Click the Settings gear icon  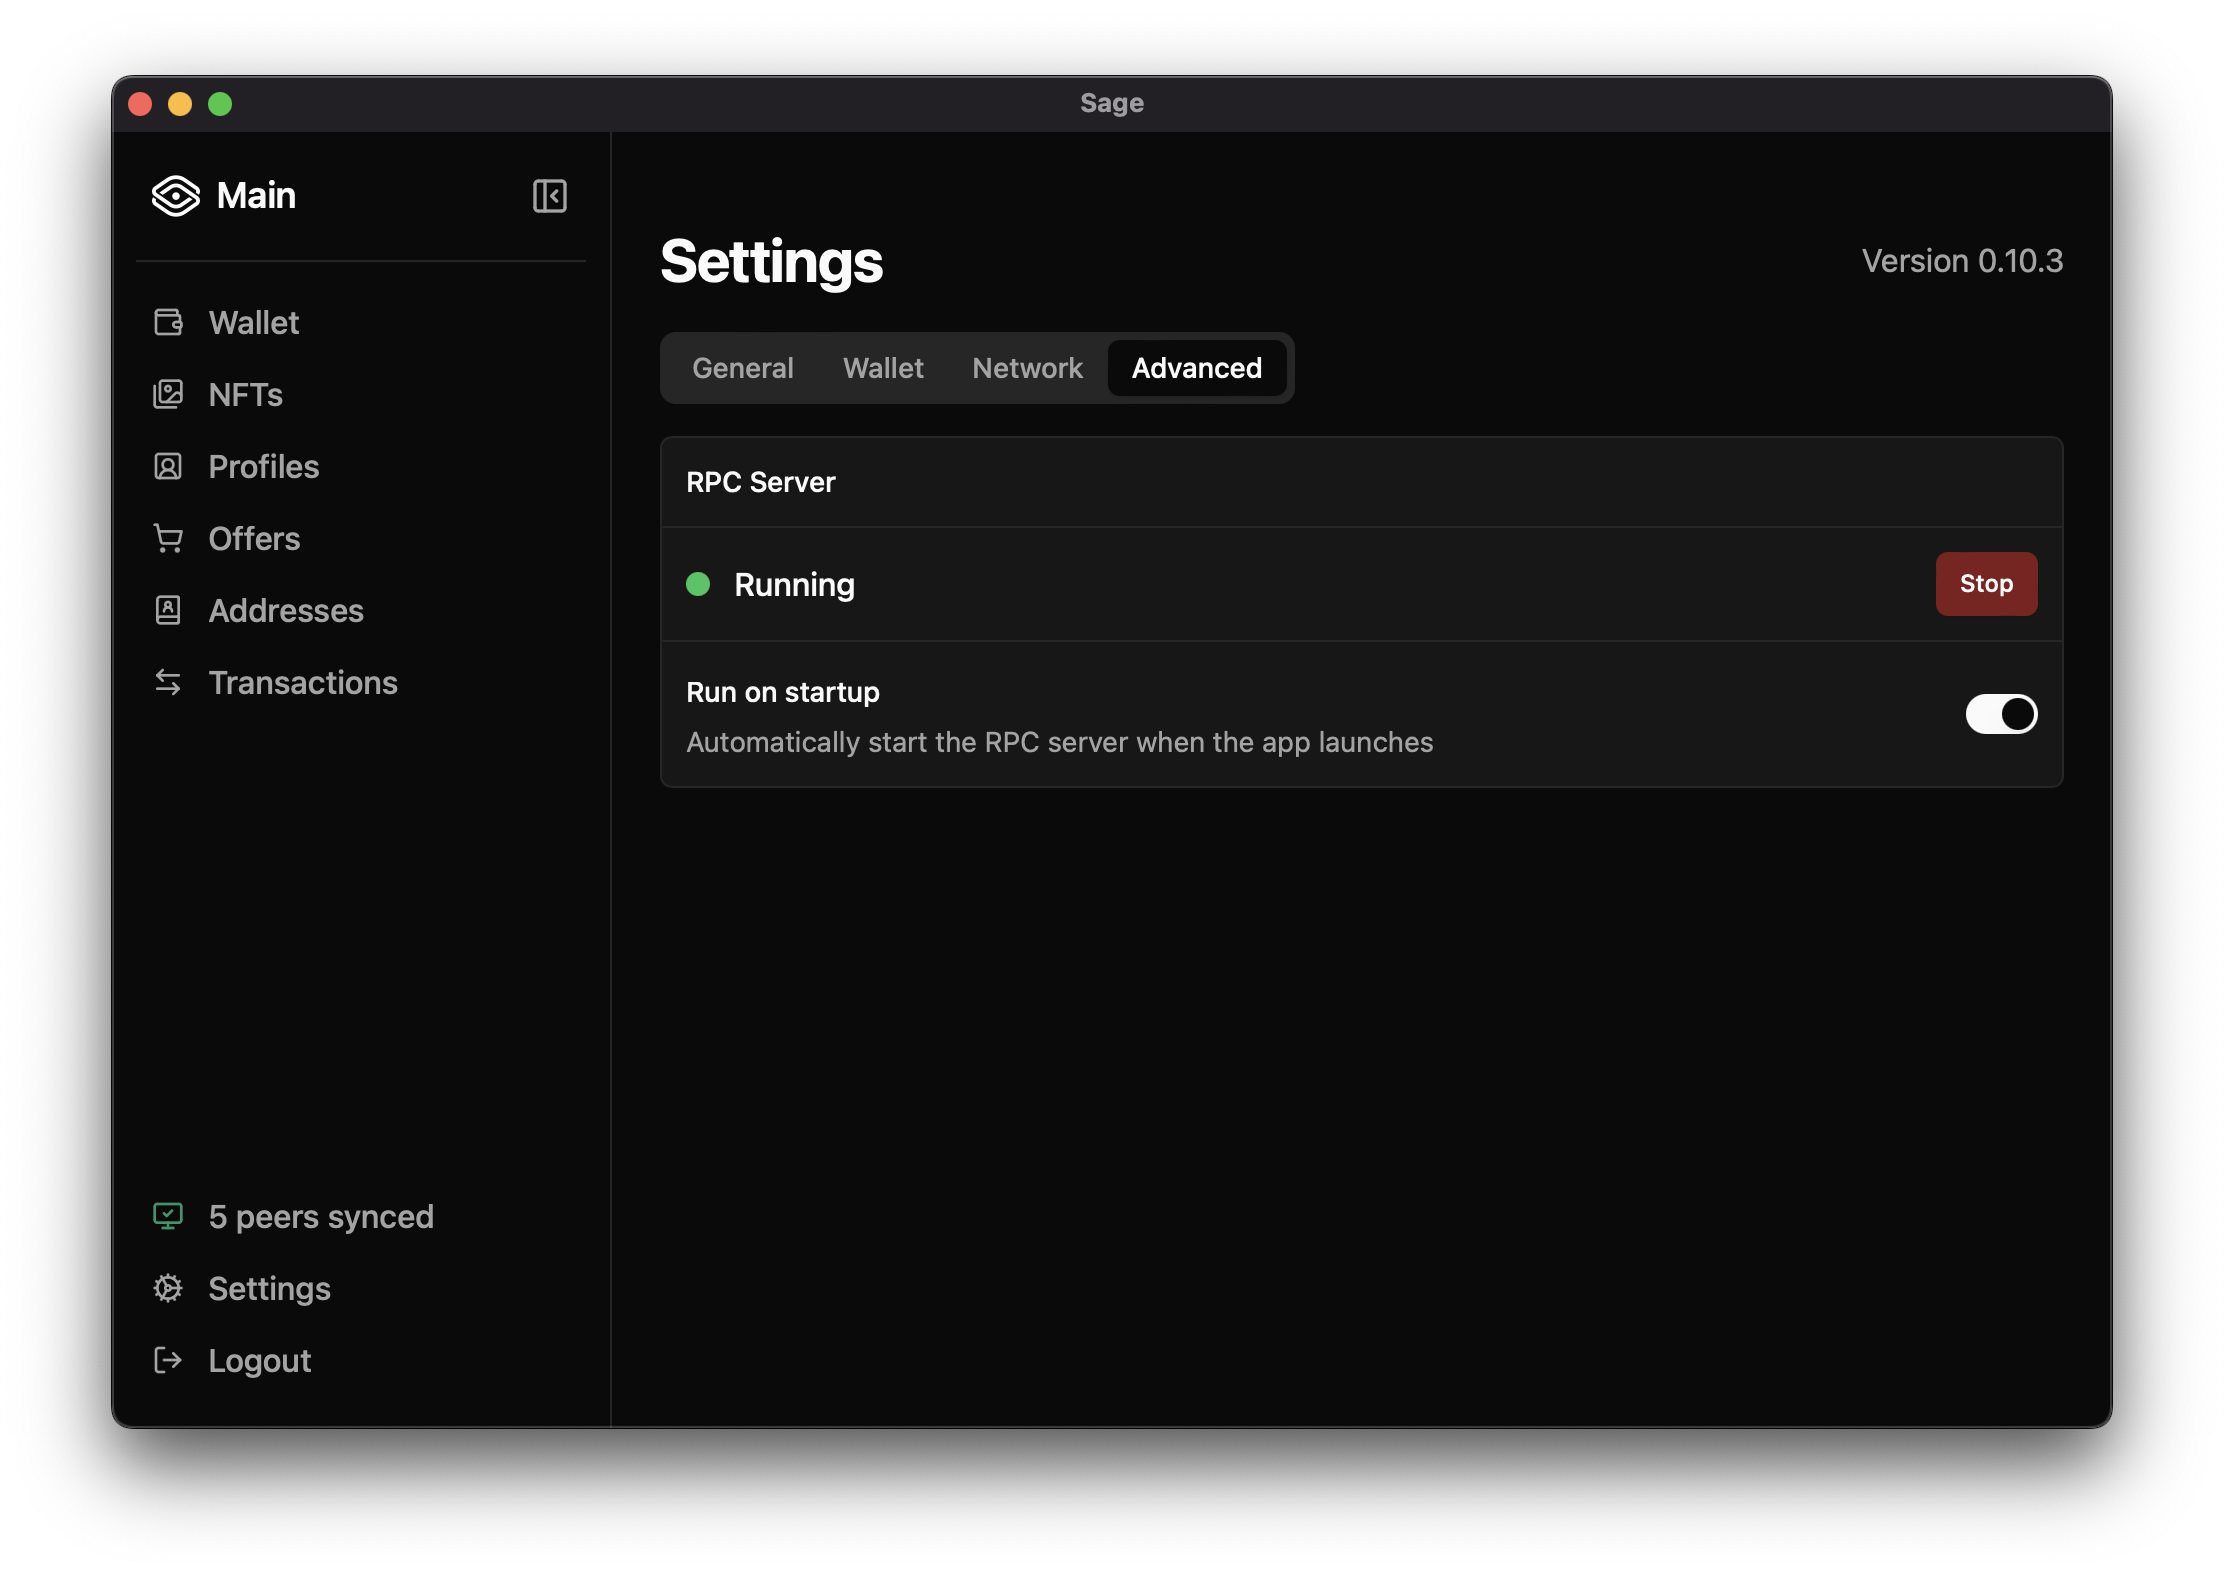(170, 1289)
